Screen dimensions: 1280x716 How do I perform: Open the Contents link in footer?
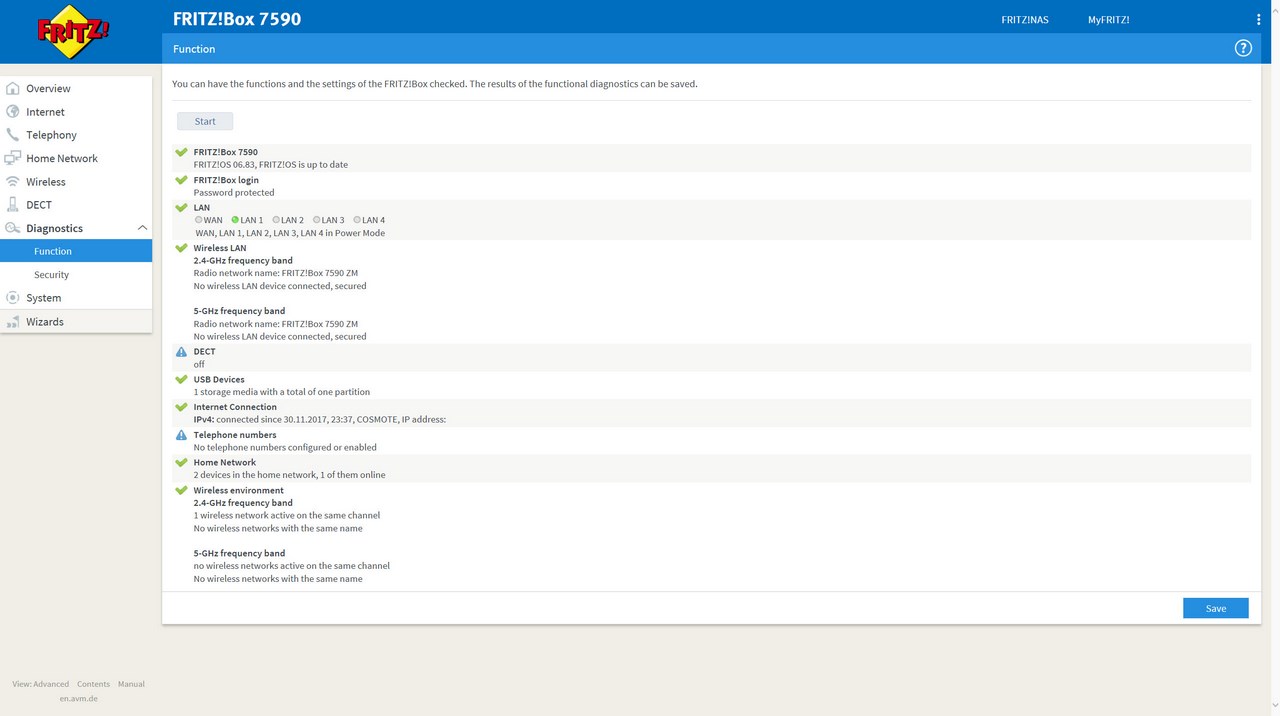click(x=93, y=684)
